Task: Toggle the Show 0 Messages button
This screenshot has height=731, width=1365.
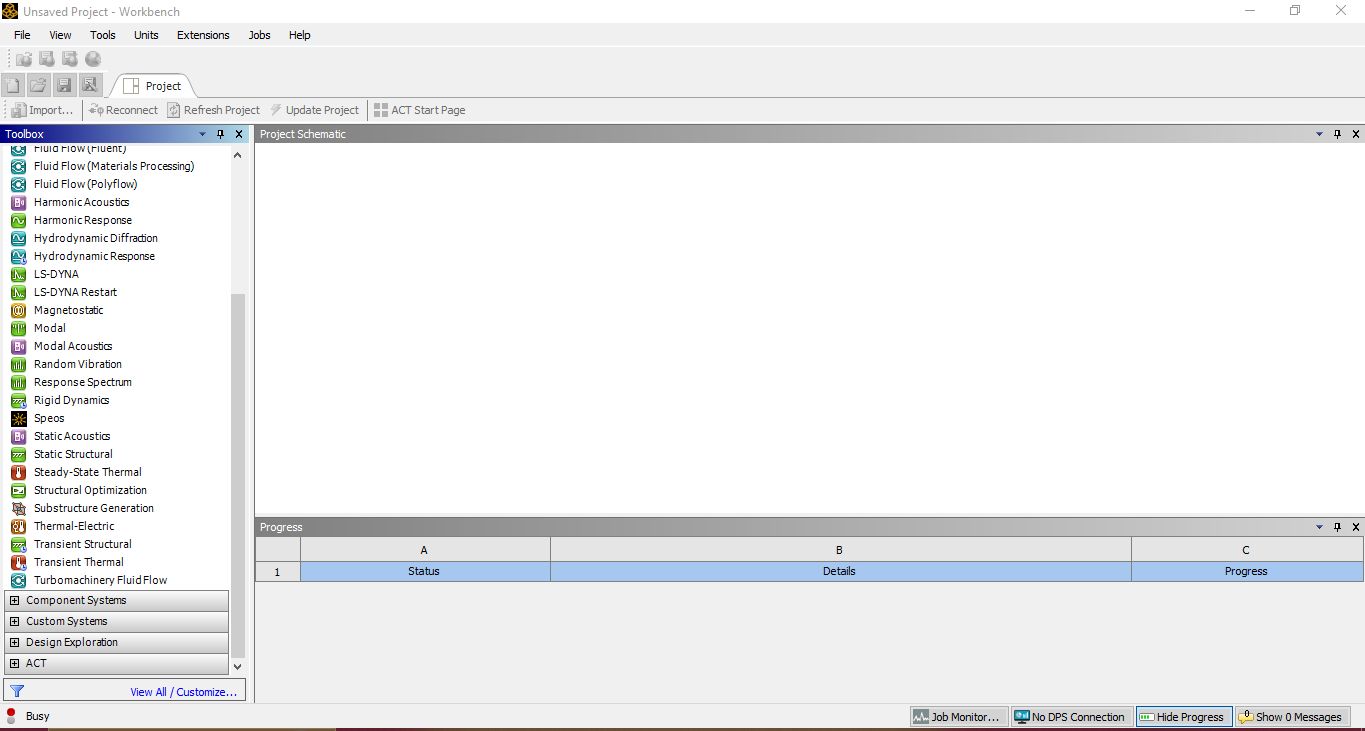Action: pos(1293,716)
